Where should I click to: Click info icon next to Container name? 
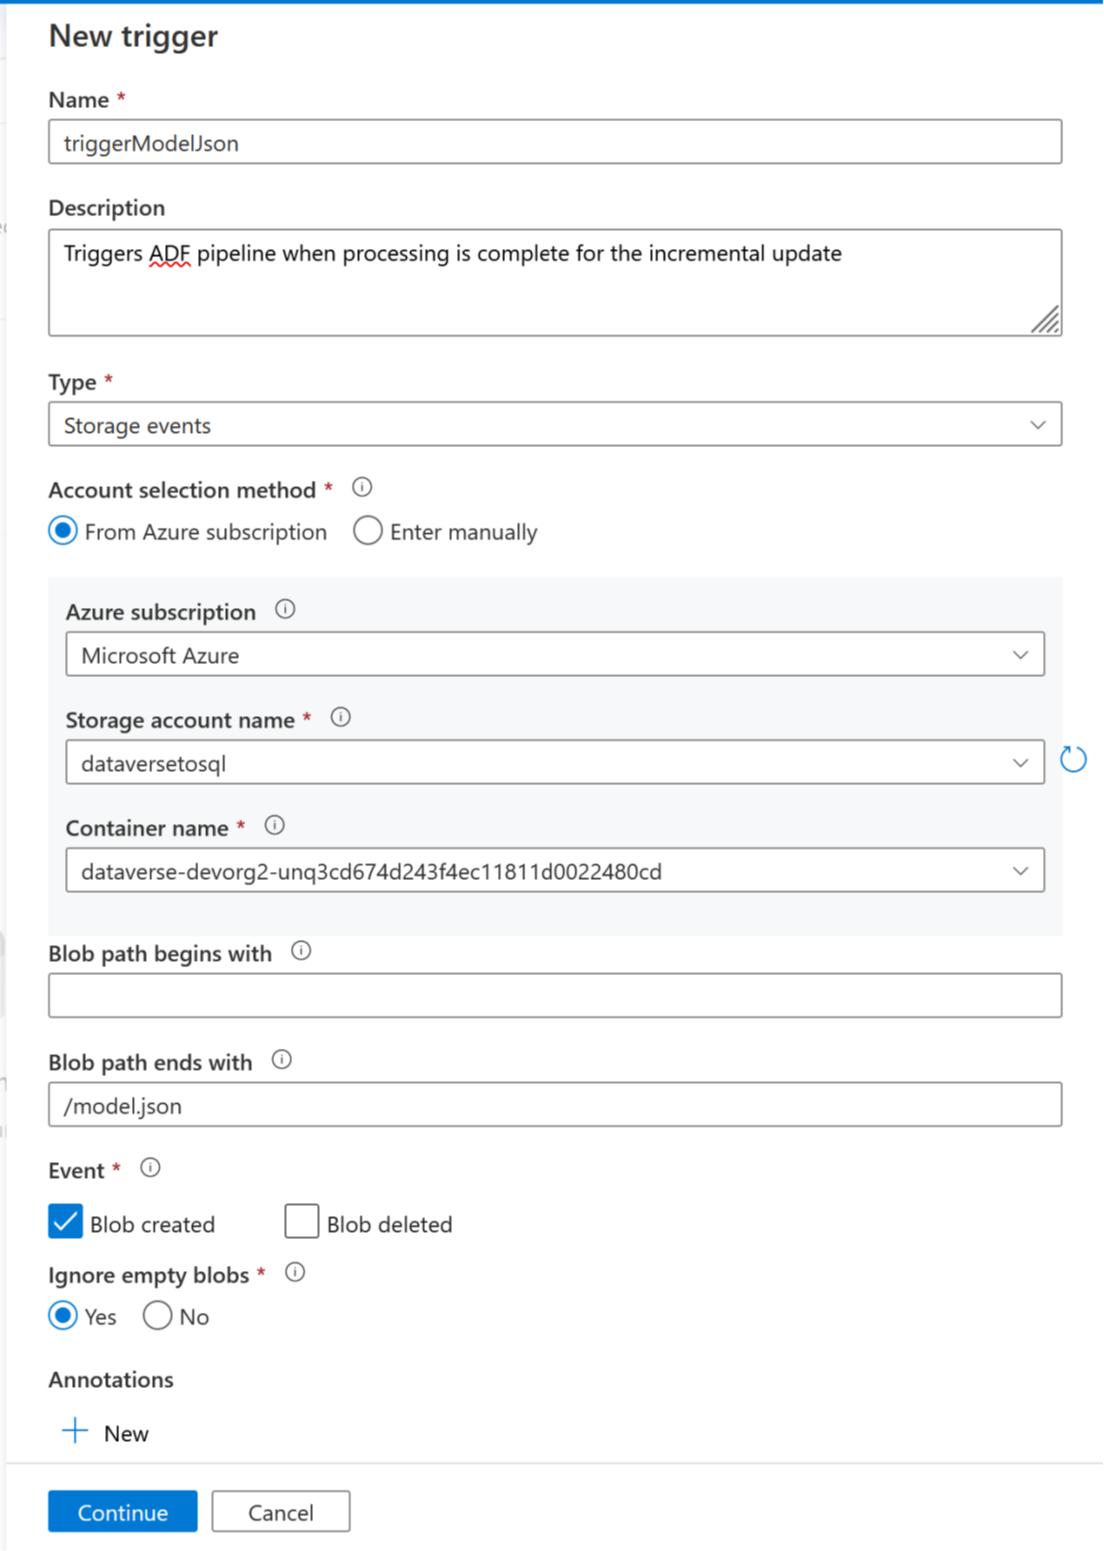click(x=274, y=825)
